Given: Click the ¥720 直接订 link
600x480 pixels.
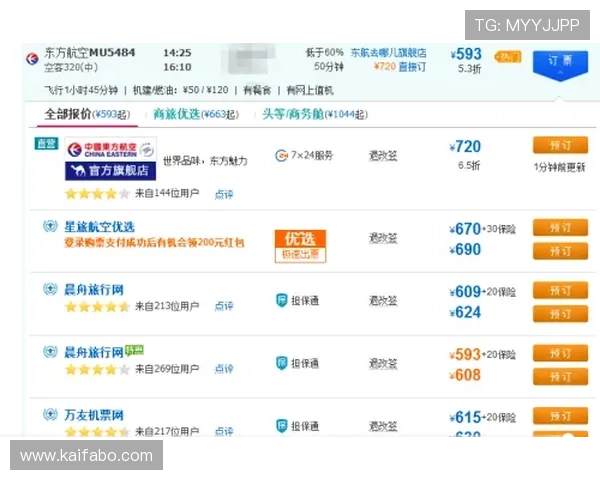Looking at the screenshot, I should [x=399, y=67].
